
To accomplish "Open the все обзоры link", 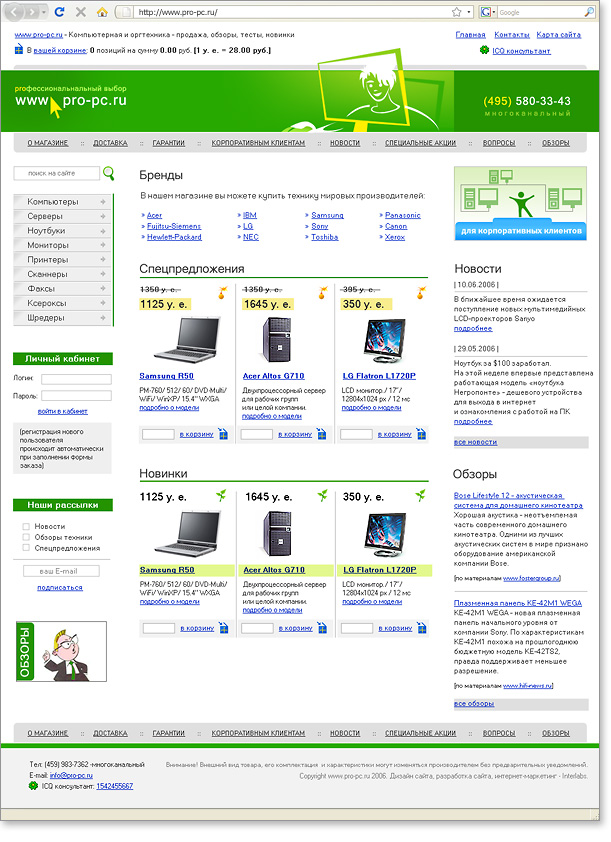I will [x=474, y=703].
